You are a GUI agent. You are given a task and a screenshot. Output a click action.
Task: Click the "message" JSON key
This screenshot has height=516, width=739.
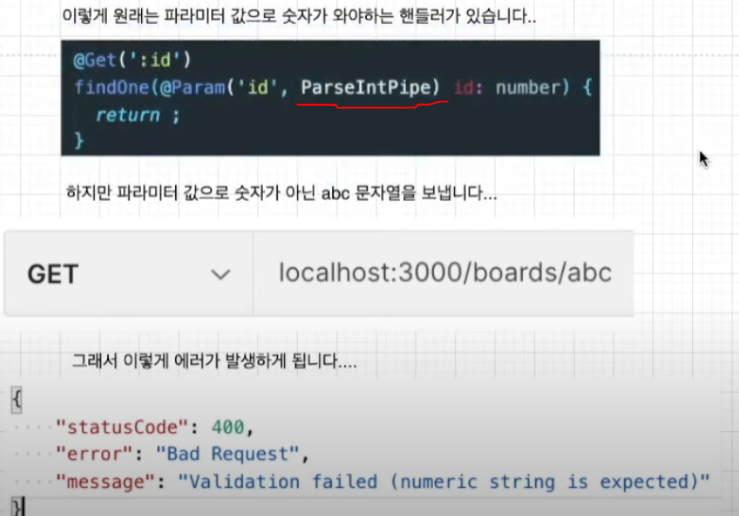(105, 482)
